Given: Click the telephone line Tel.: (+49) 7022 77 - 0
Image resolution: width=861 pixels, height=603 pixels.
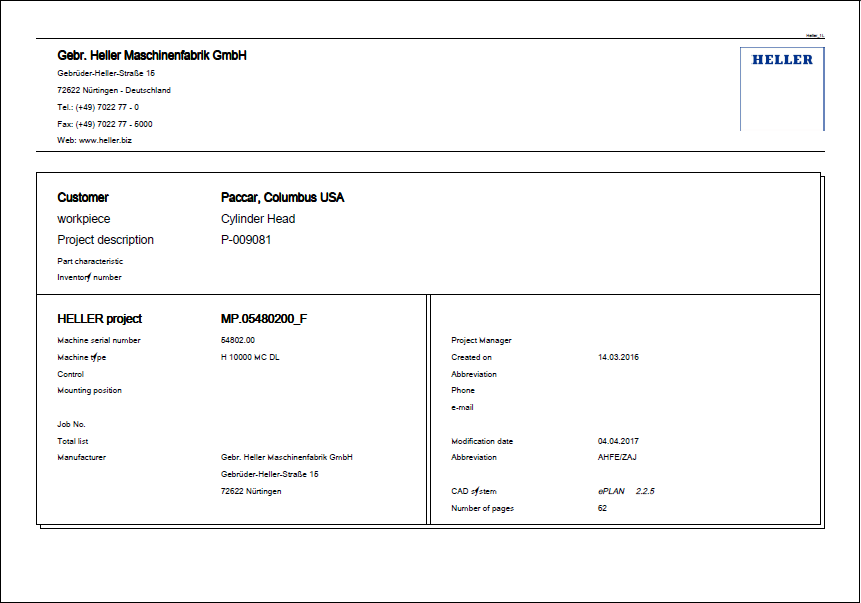Looking at the screenshot, I should 98,107.
